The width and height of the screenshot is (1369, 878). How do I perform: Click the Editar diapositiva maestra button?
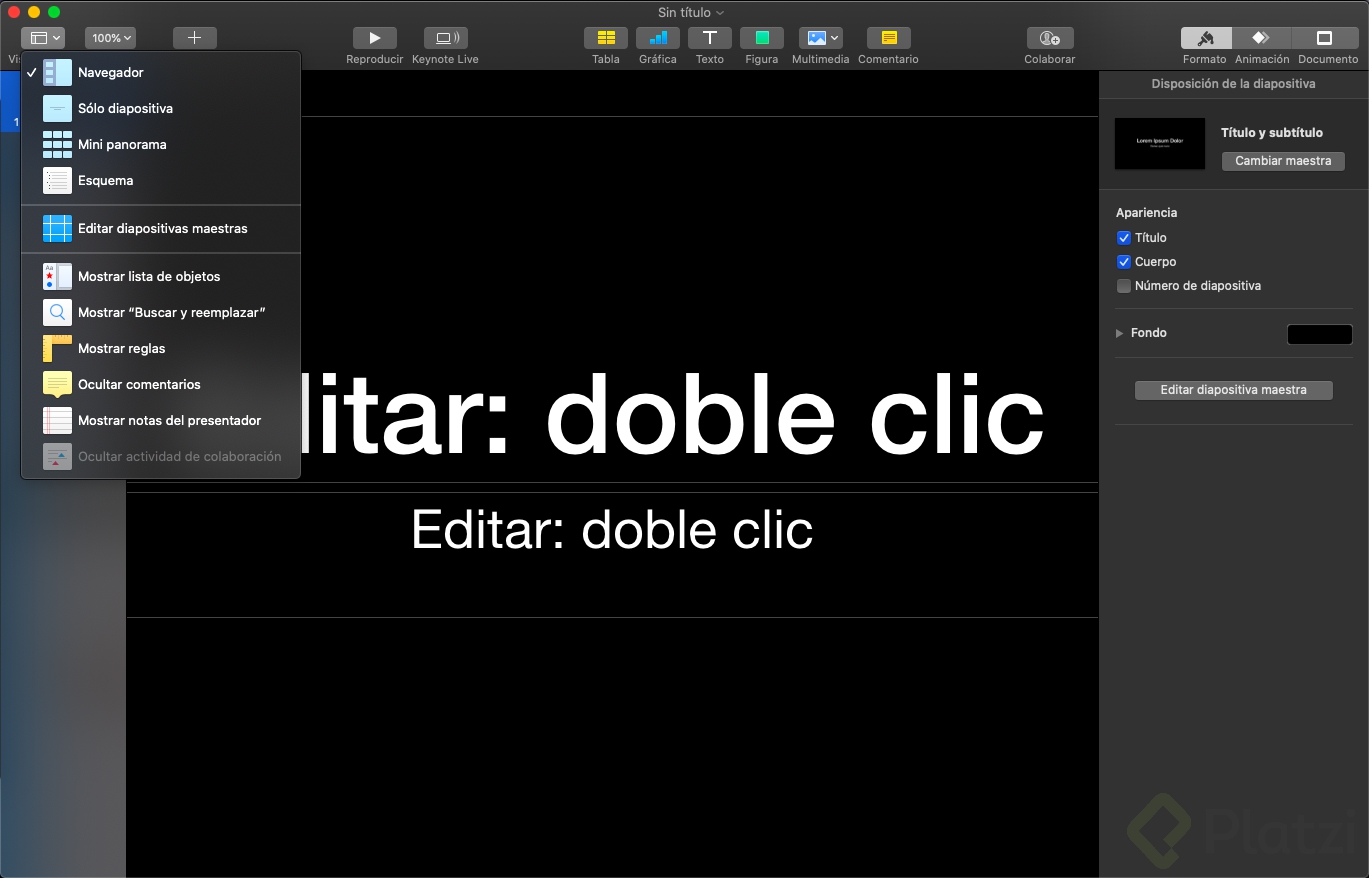tap(1233, 390)
